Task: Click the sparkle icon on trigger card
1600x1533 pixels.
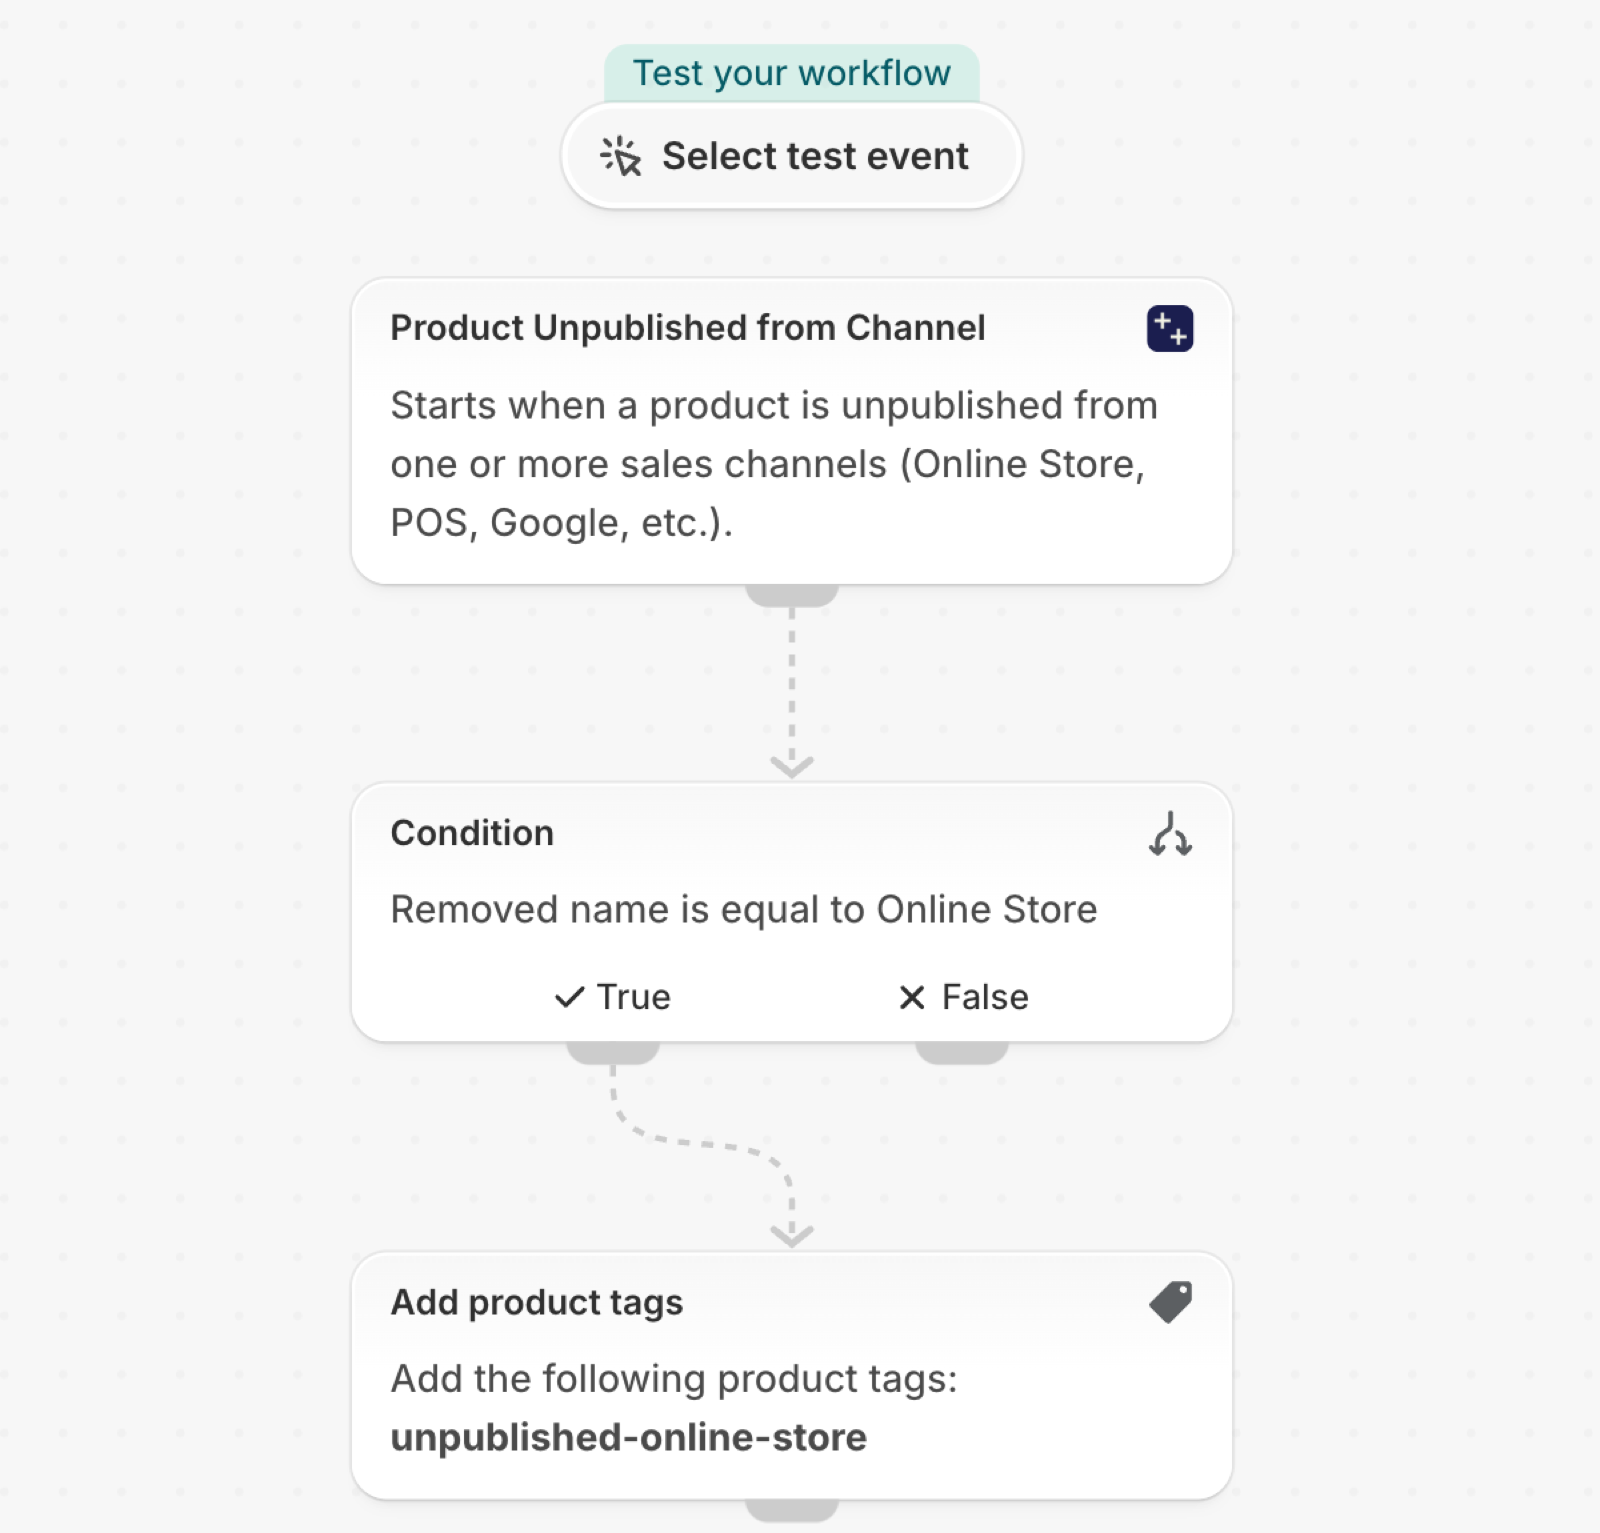Action: (1169, 329)
